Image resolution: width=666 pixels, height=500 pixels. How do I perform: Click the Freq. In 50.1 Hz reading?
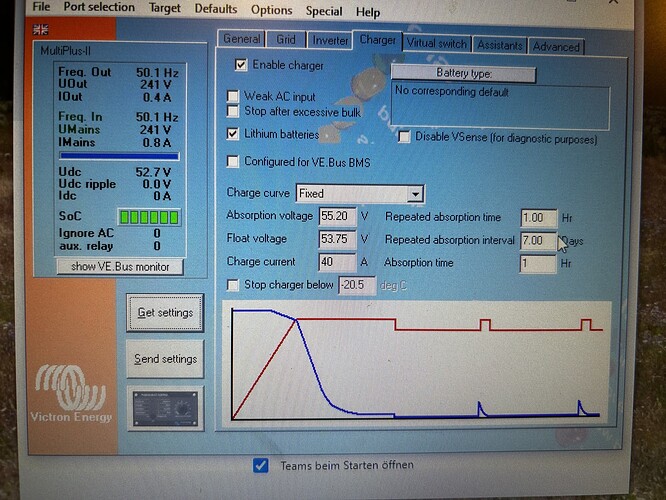coord(118,117)
